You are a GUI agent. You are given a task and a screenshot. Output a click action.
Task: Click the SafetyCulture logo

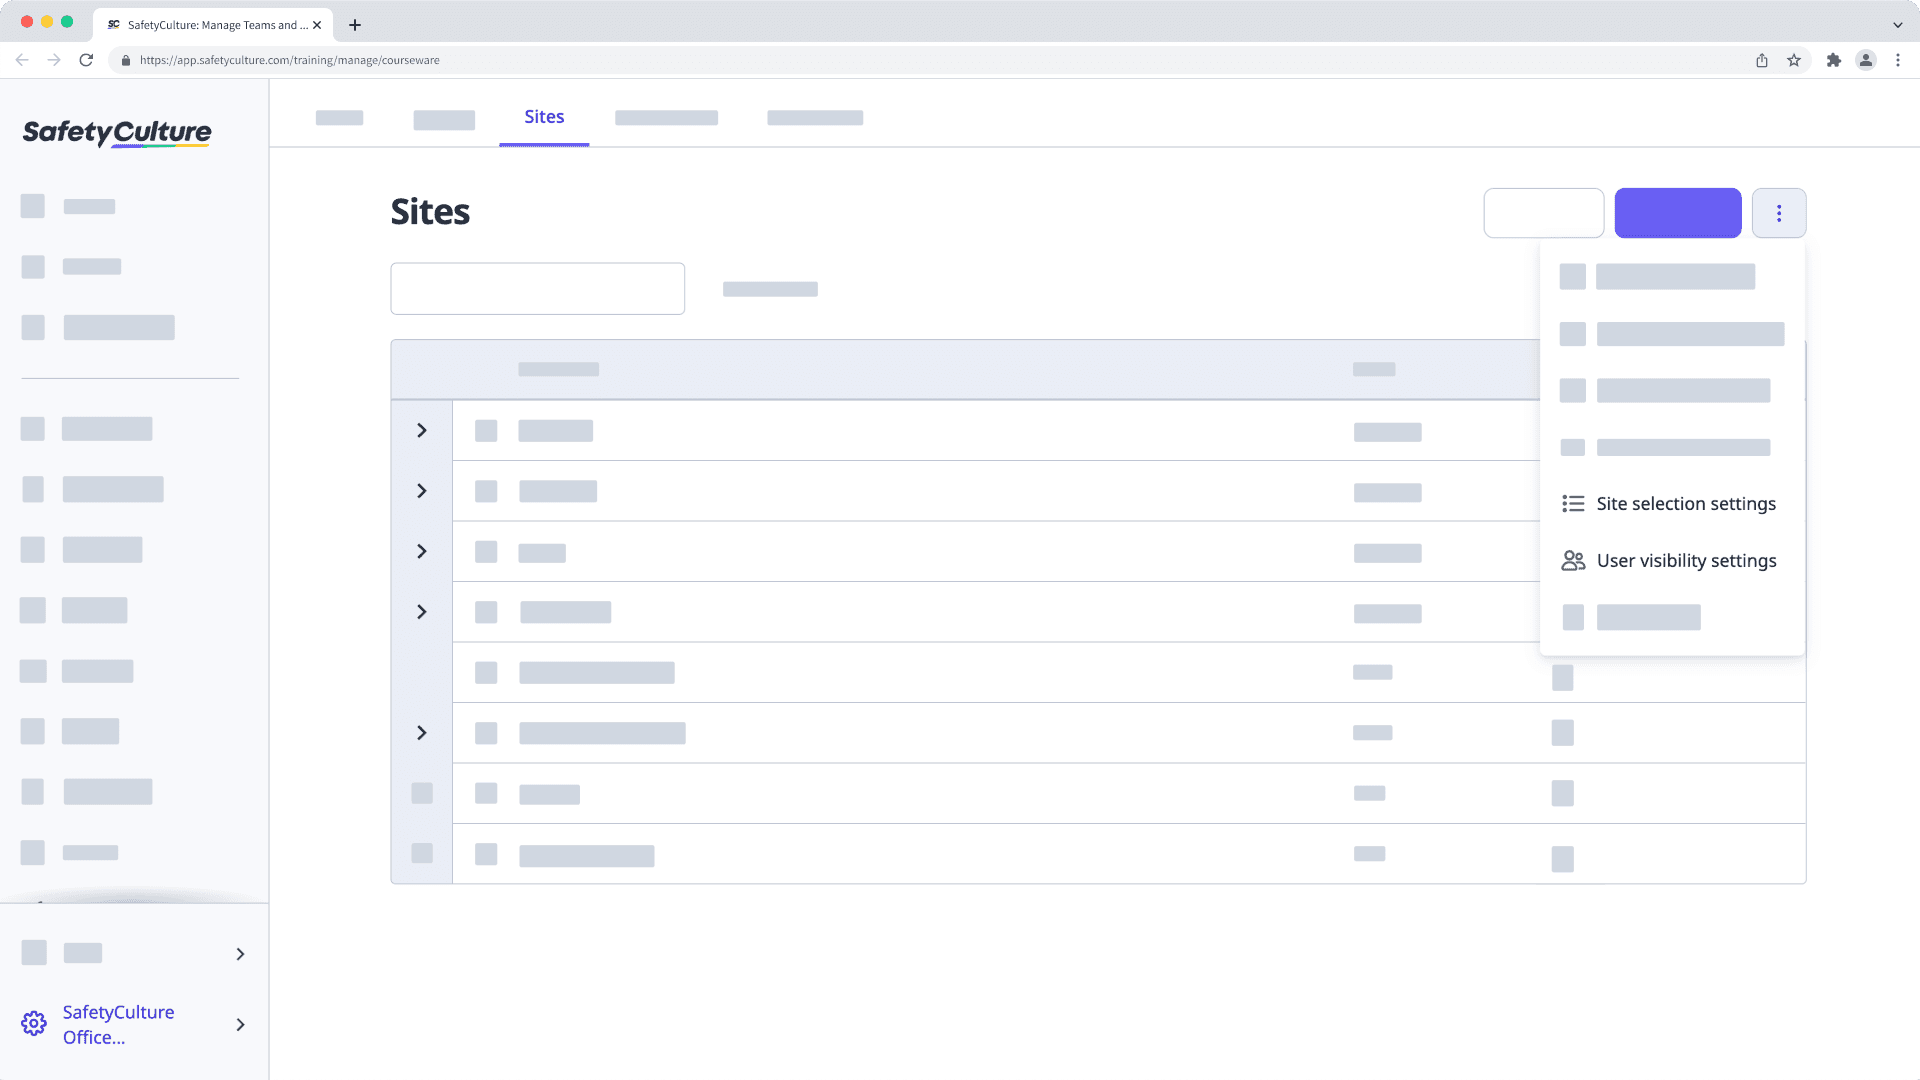(x=115, y=132)
